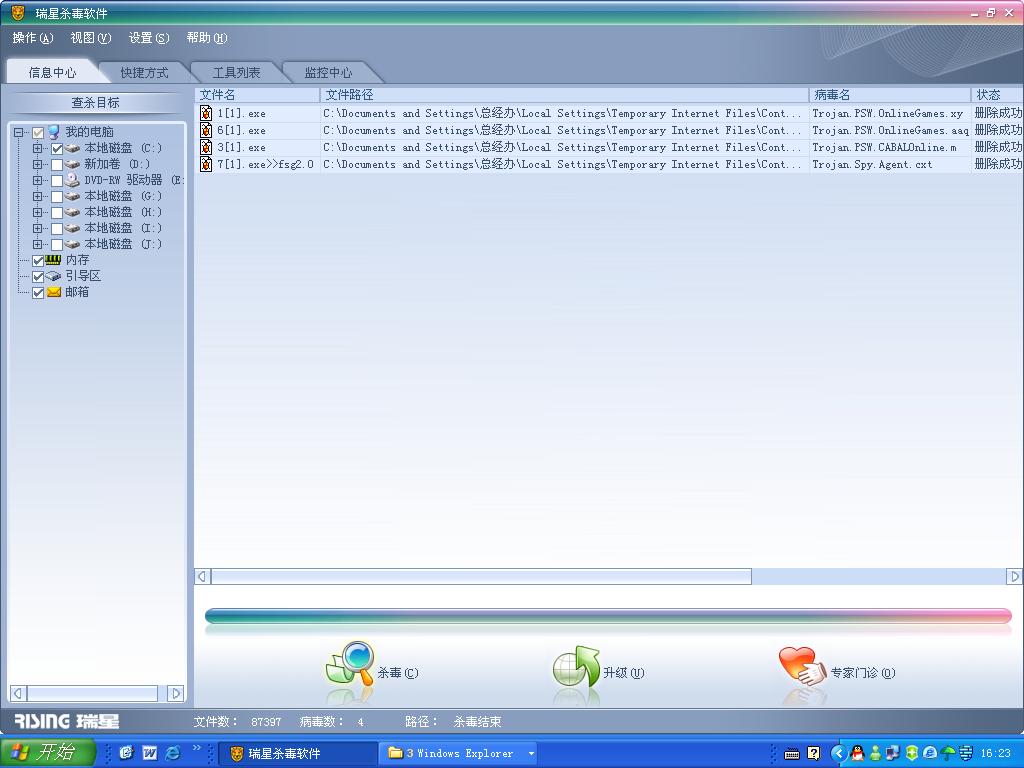Click the Rising lion logo in title bar

pyautogui.click(x=18, y=12)
